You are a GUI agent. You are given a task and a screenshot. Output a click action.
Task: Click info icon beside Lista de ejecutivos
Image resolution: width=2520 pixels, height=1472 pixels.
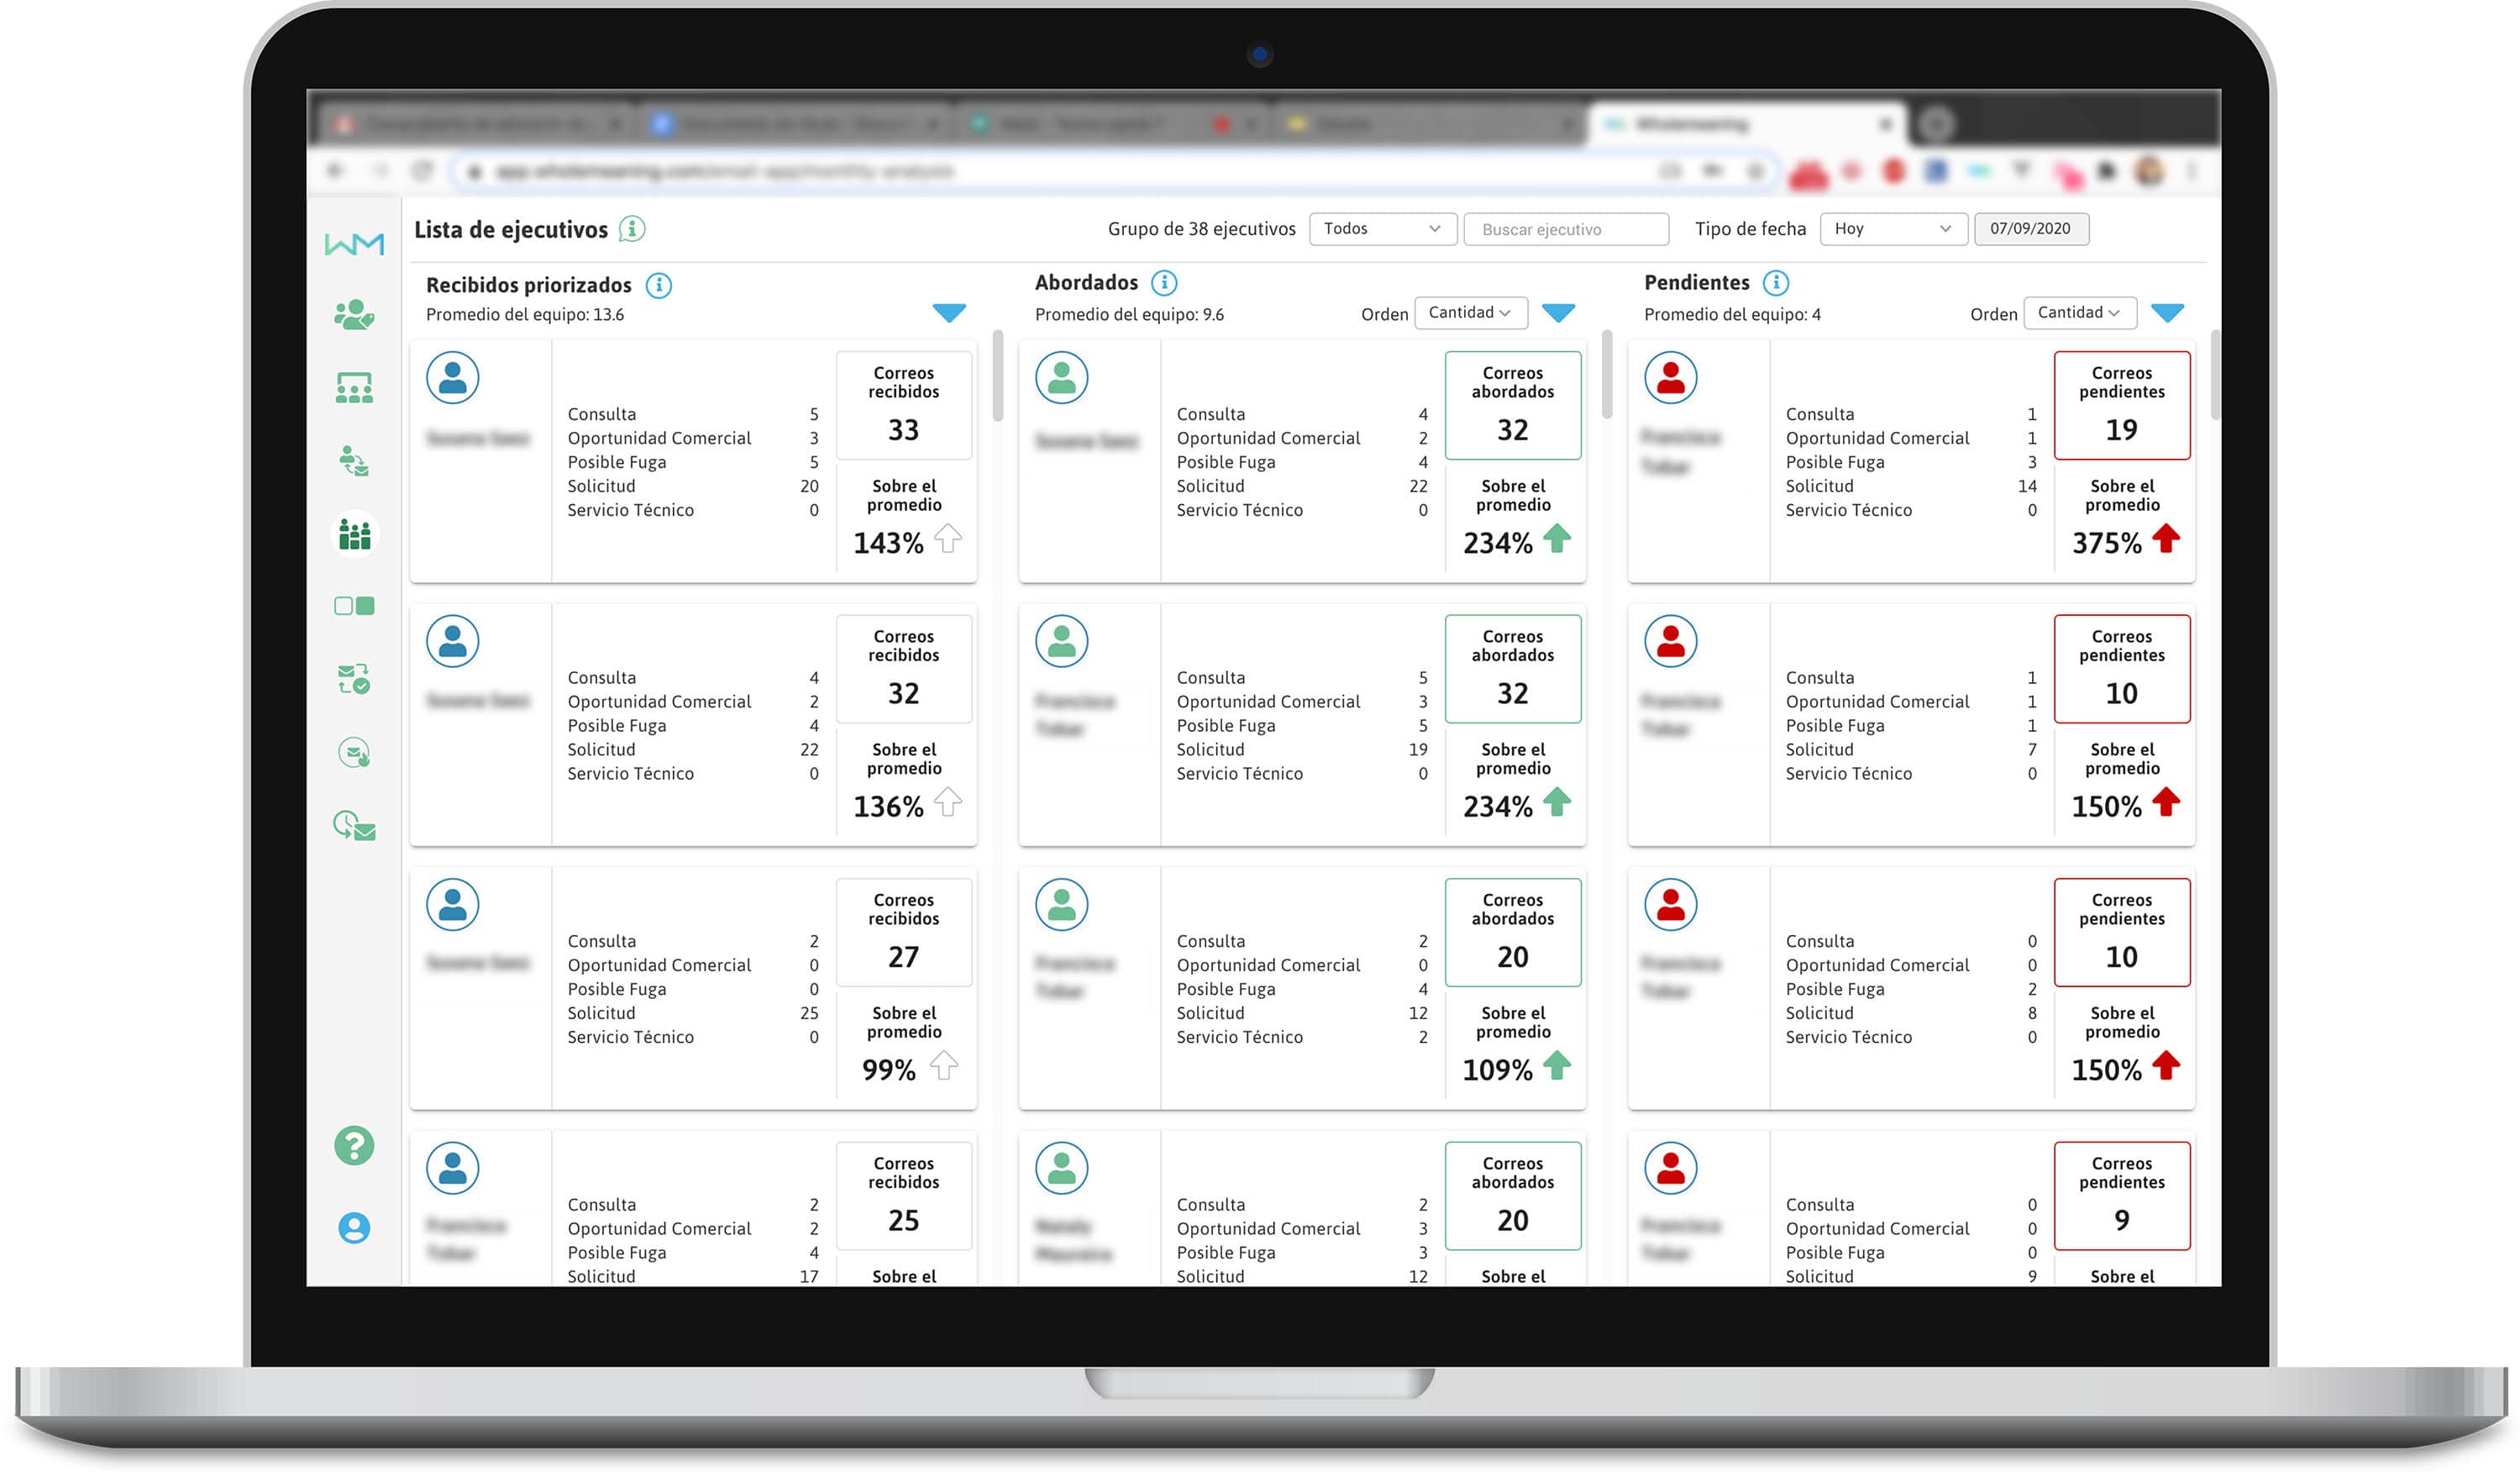pyautogui.click(x=632, y=229)
